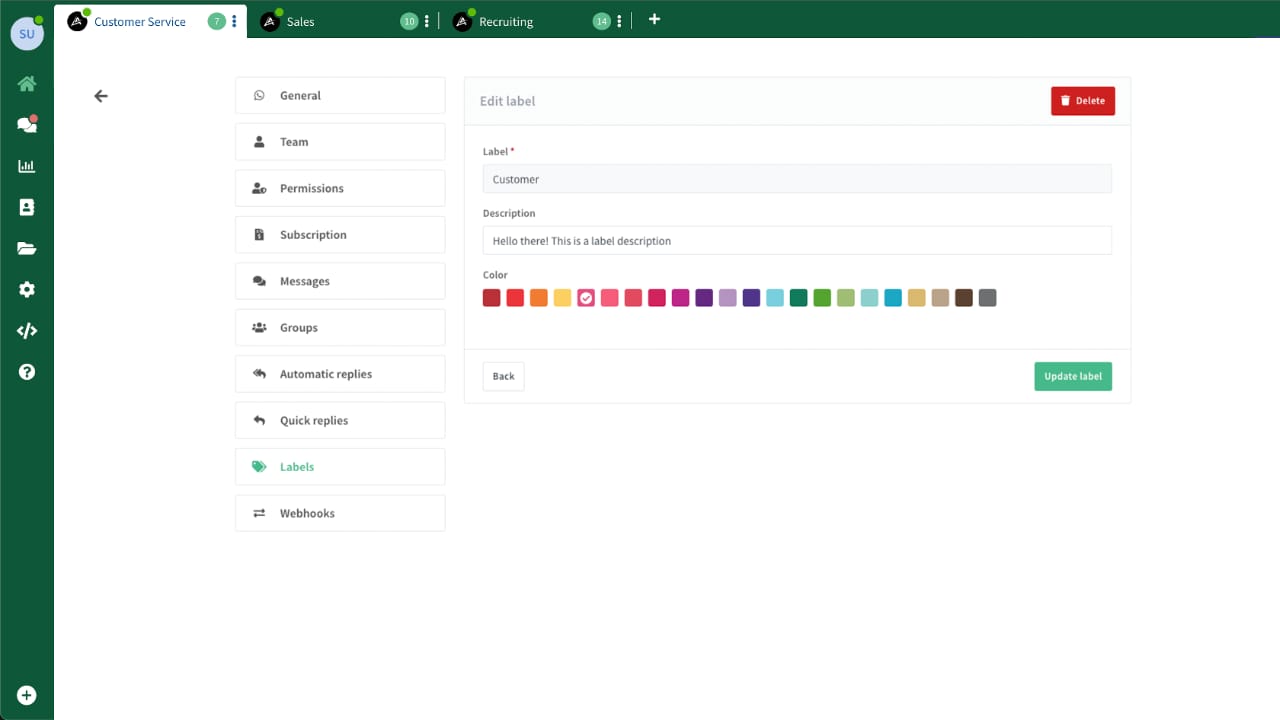
Task: Open General settings section
Action: pos(340,95)
